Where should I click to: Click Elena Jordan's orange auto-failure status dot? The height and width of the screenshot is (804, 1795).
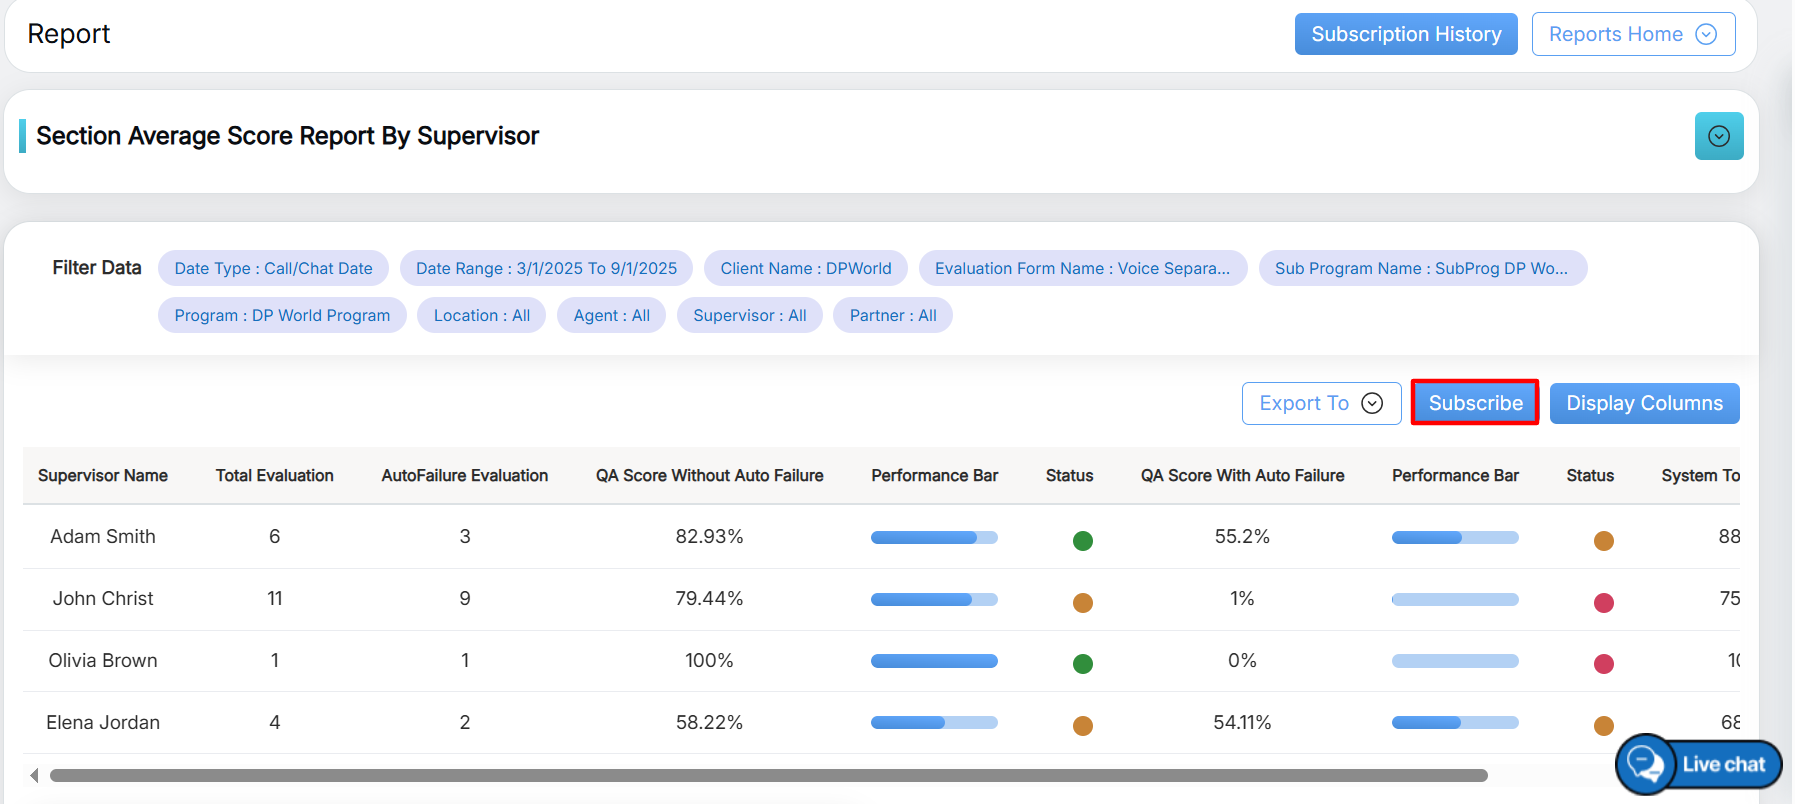(1603, 726)
